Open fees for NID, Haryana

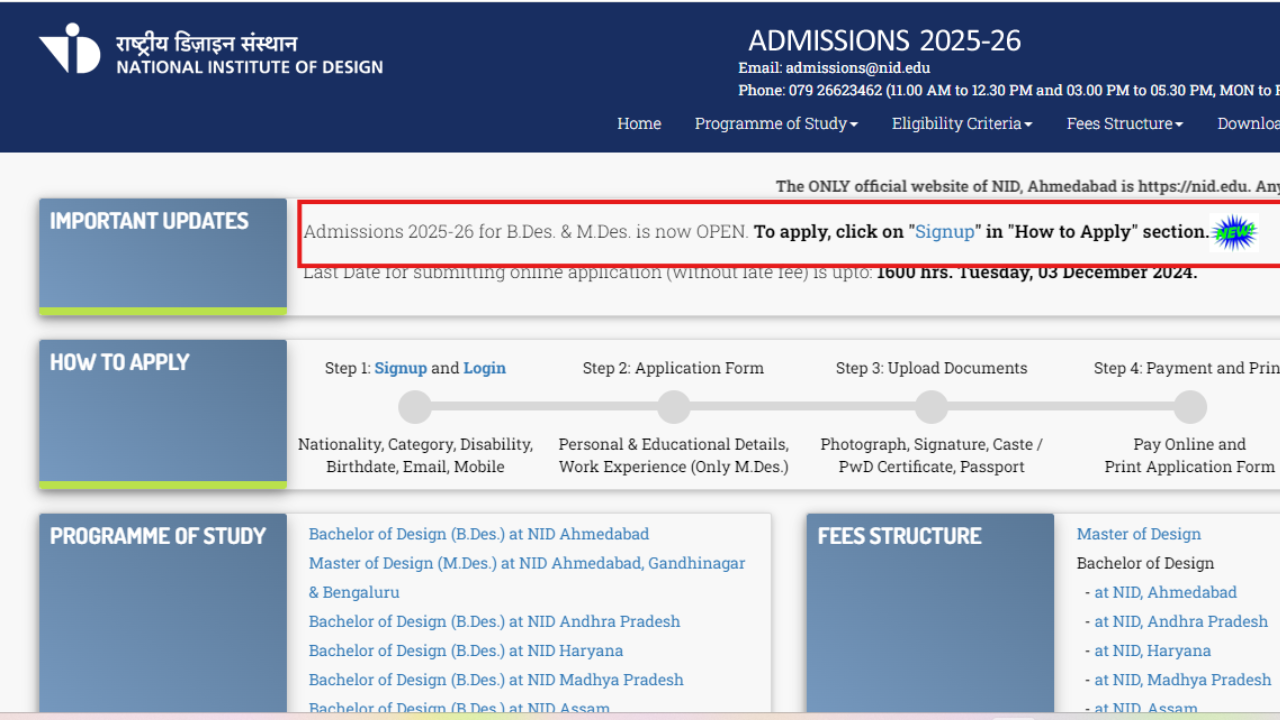pyautogui.click(x=1152, y=650)
